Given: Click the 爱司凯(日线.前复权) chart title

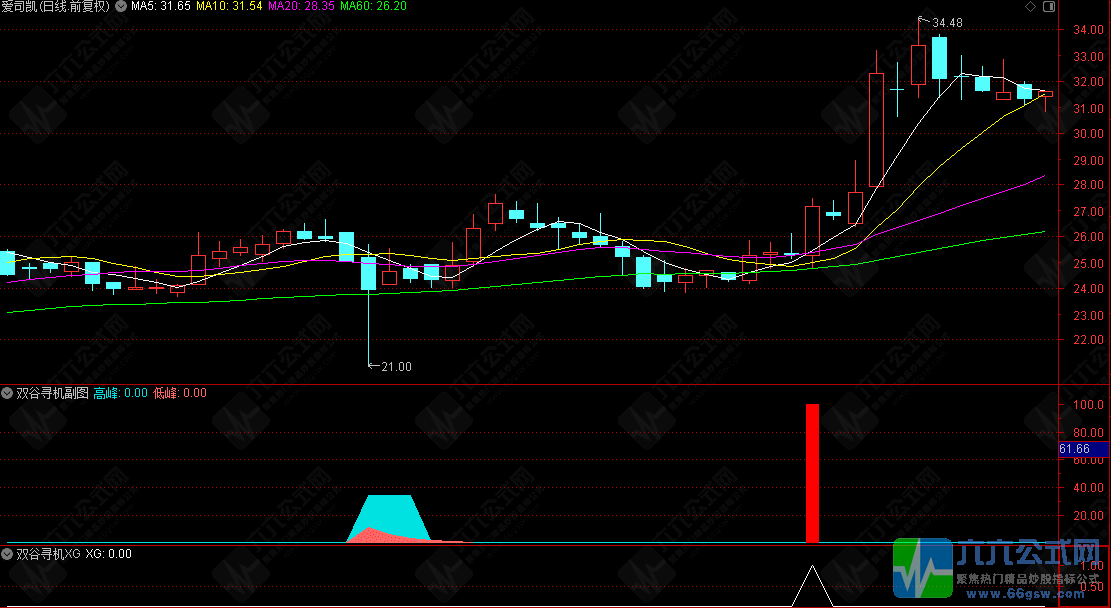Looking at the screenshot, I should pyautogui.click(x=55, y=6).
